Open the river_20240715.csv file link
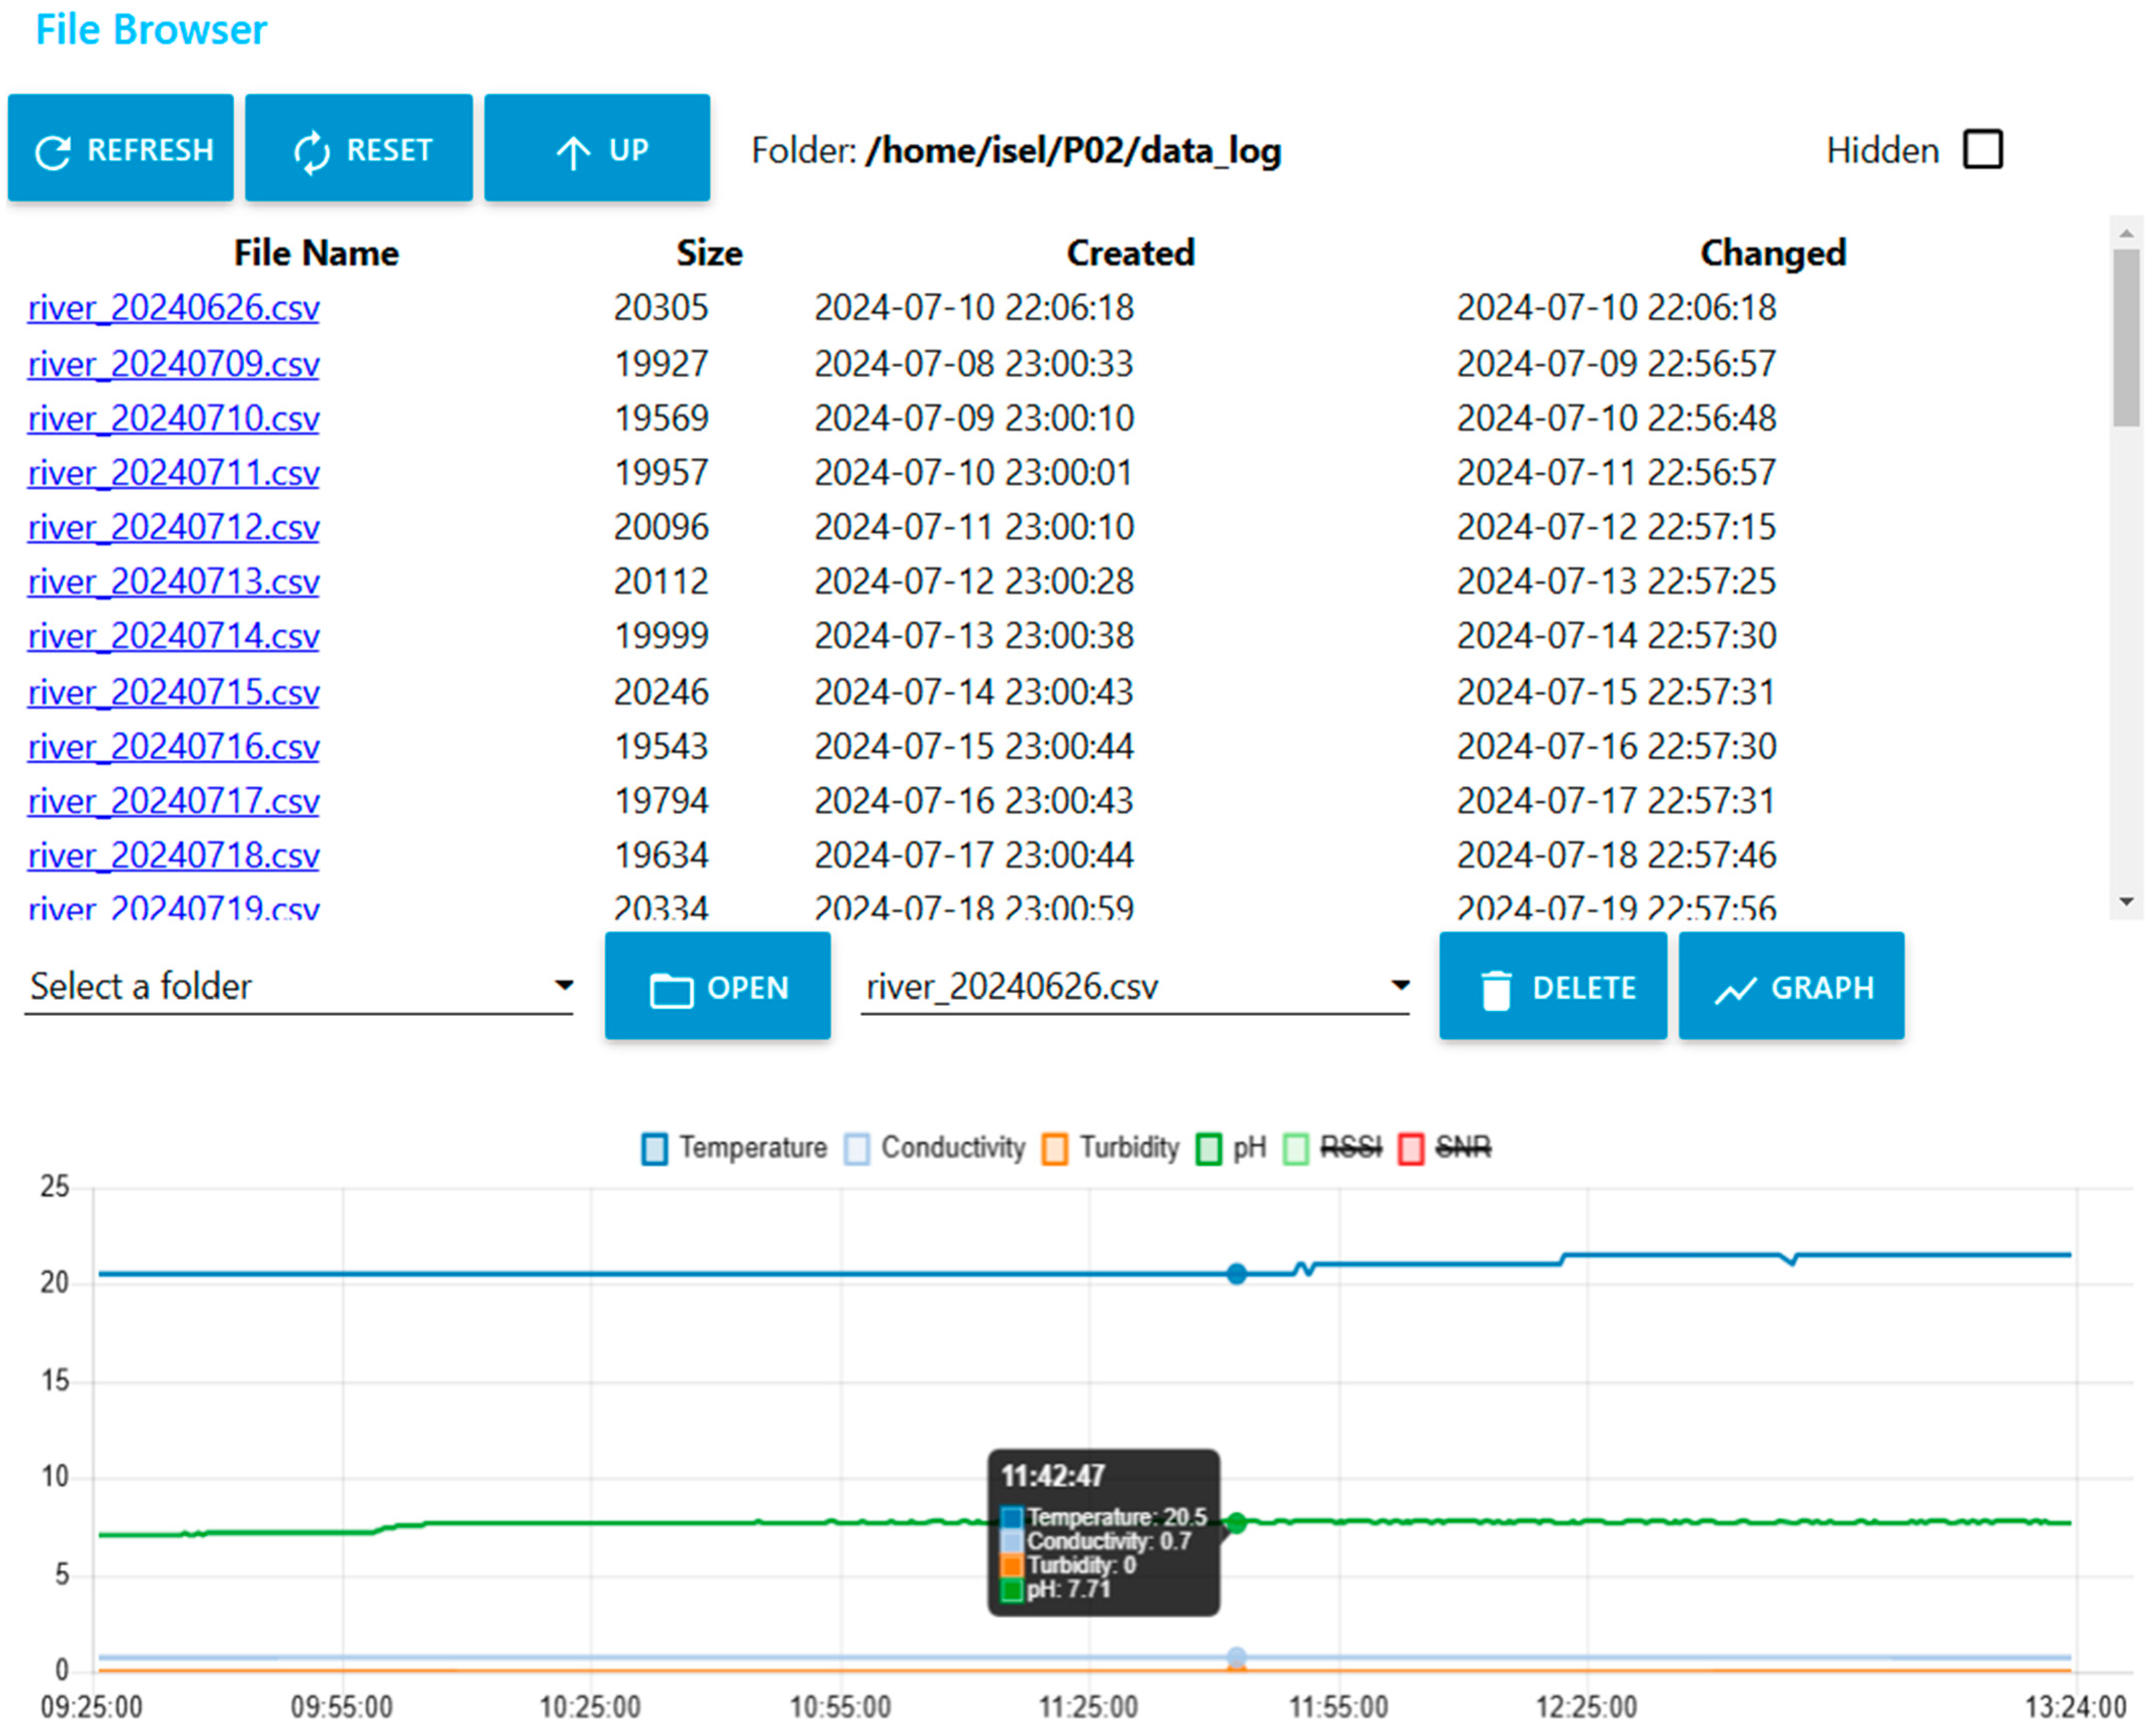This screenshot has width=2151, height=1736. pyautogui.click(x=173, y=692)
